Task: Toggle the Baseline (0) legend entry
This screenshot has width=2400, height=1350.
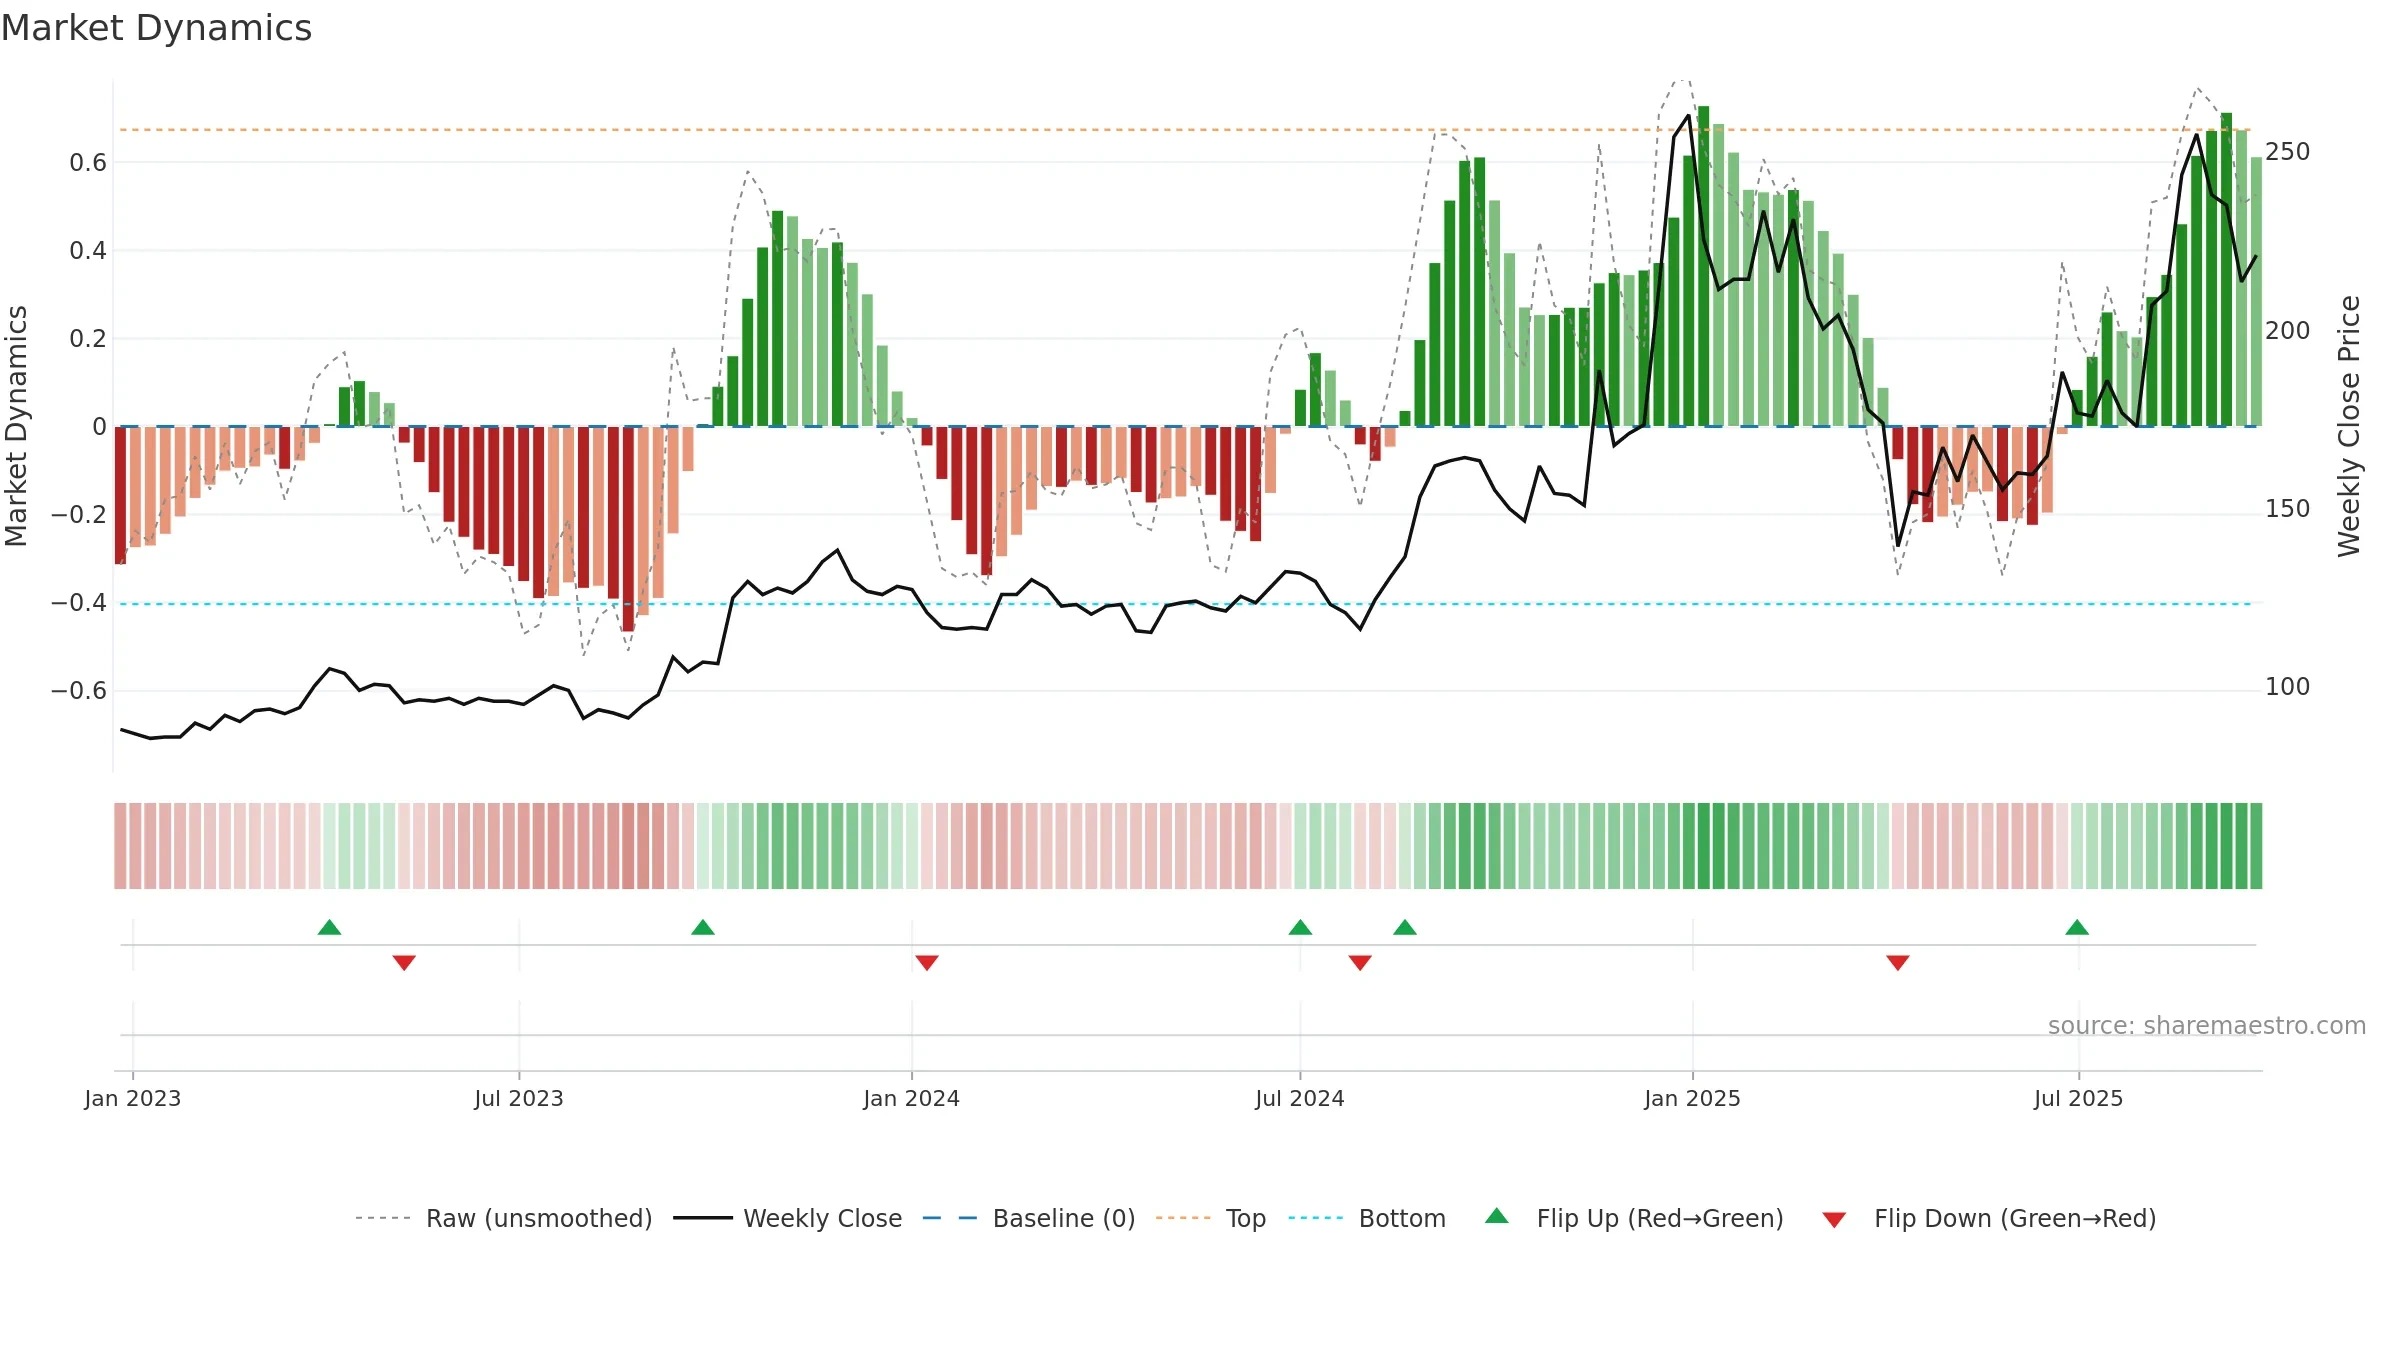Action: 1029,1218
